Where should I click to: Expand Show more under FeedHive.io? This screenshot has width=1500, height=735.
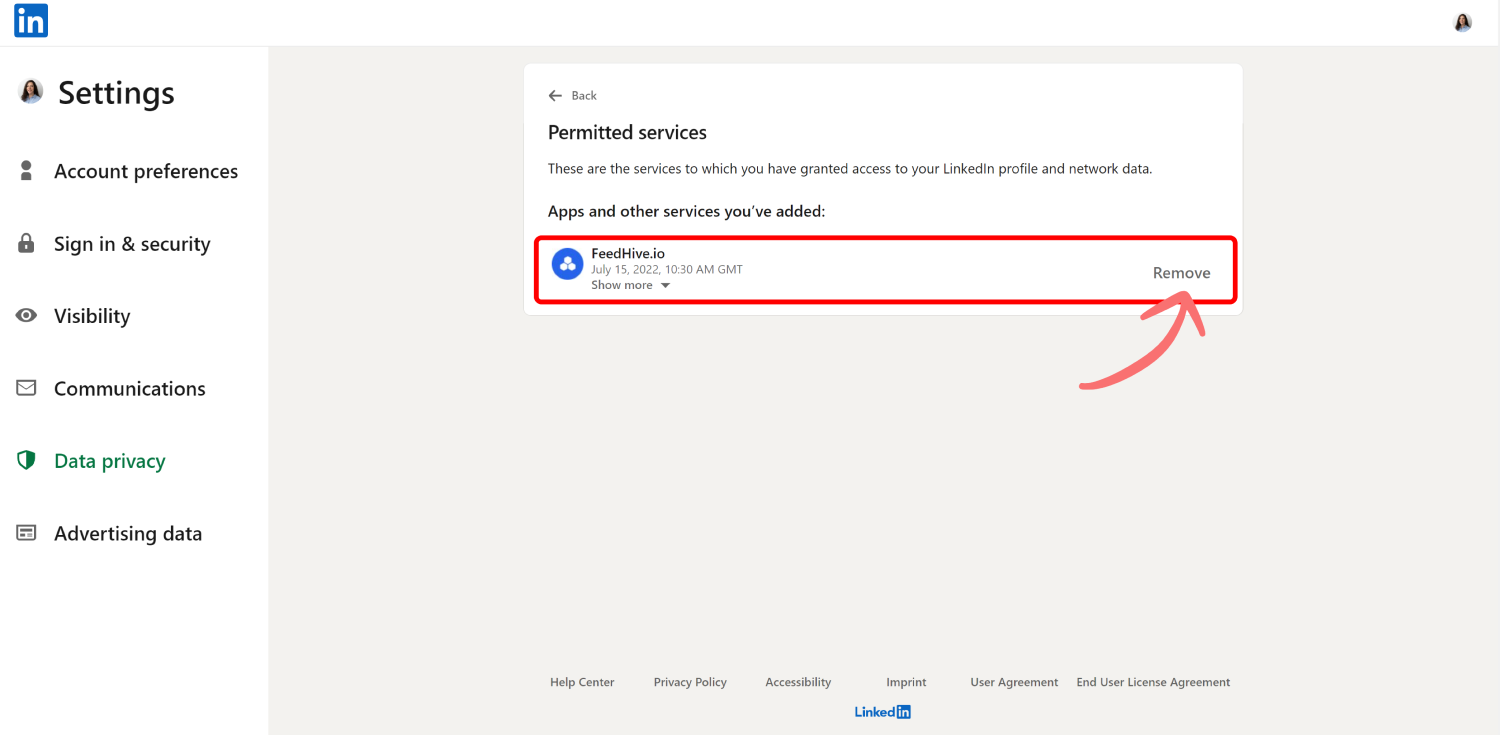pos(630,285)
